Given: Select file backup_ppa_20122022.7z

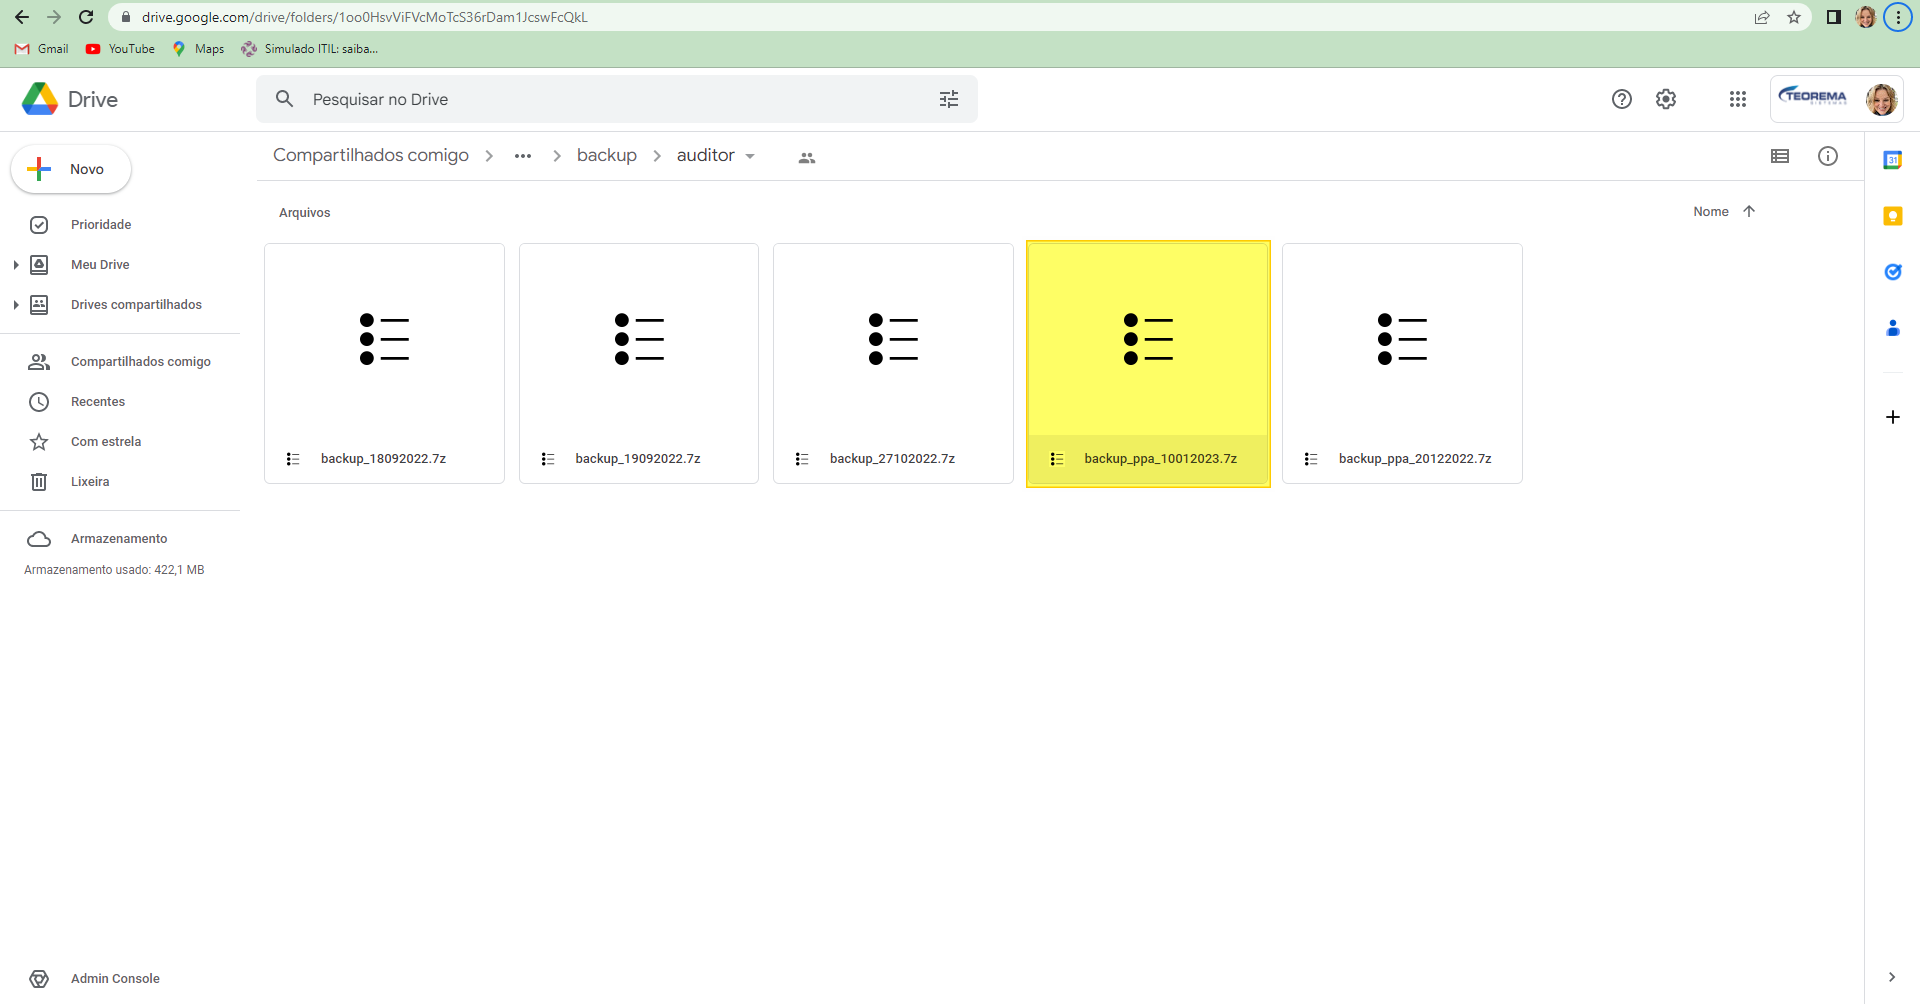Looking at the screenshot, I should [1402, 364].
